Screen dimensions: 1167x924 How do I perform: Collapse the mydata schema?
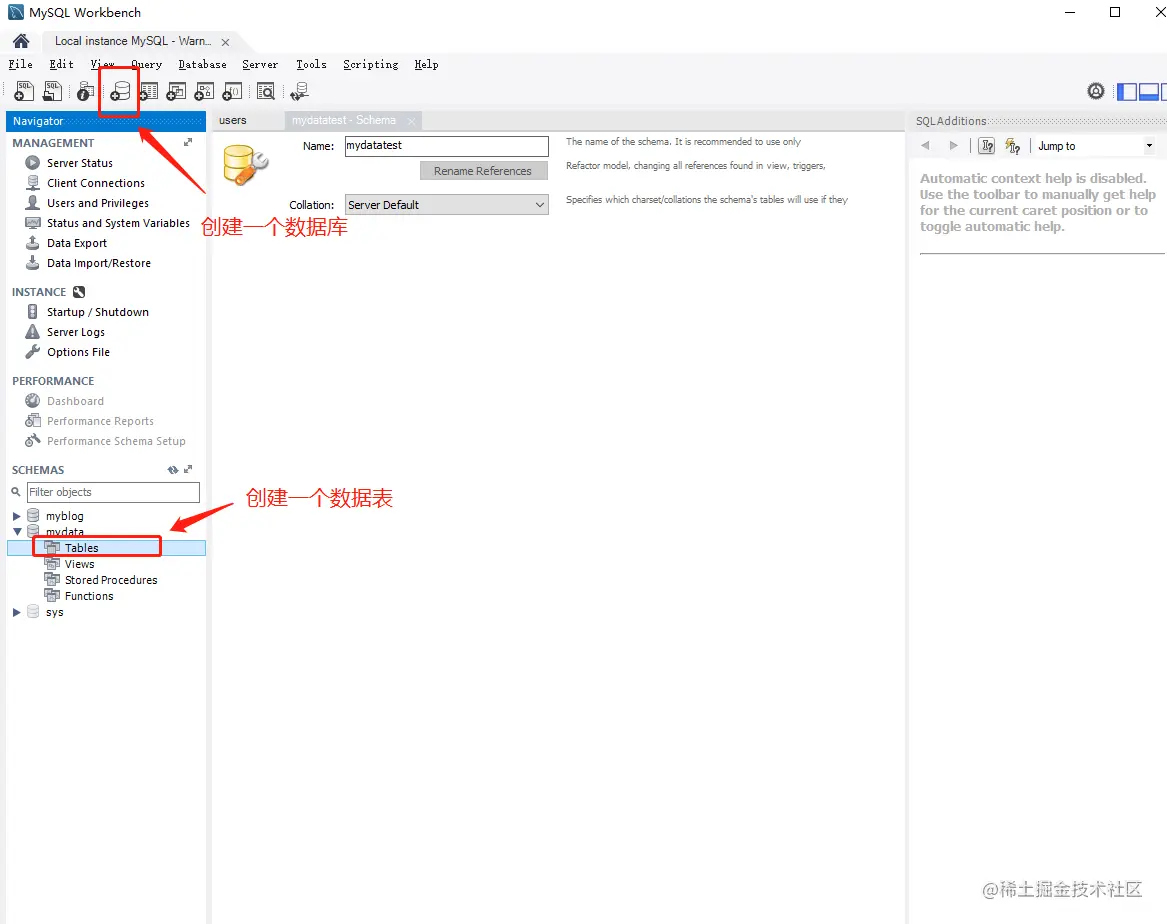click(x=16, y=532)
